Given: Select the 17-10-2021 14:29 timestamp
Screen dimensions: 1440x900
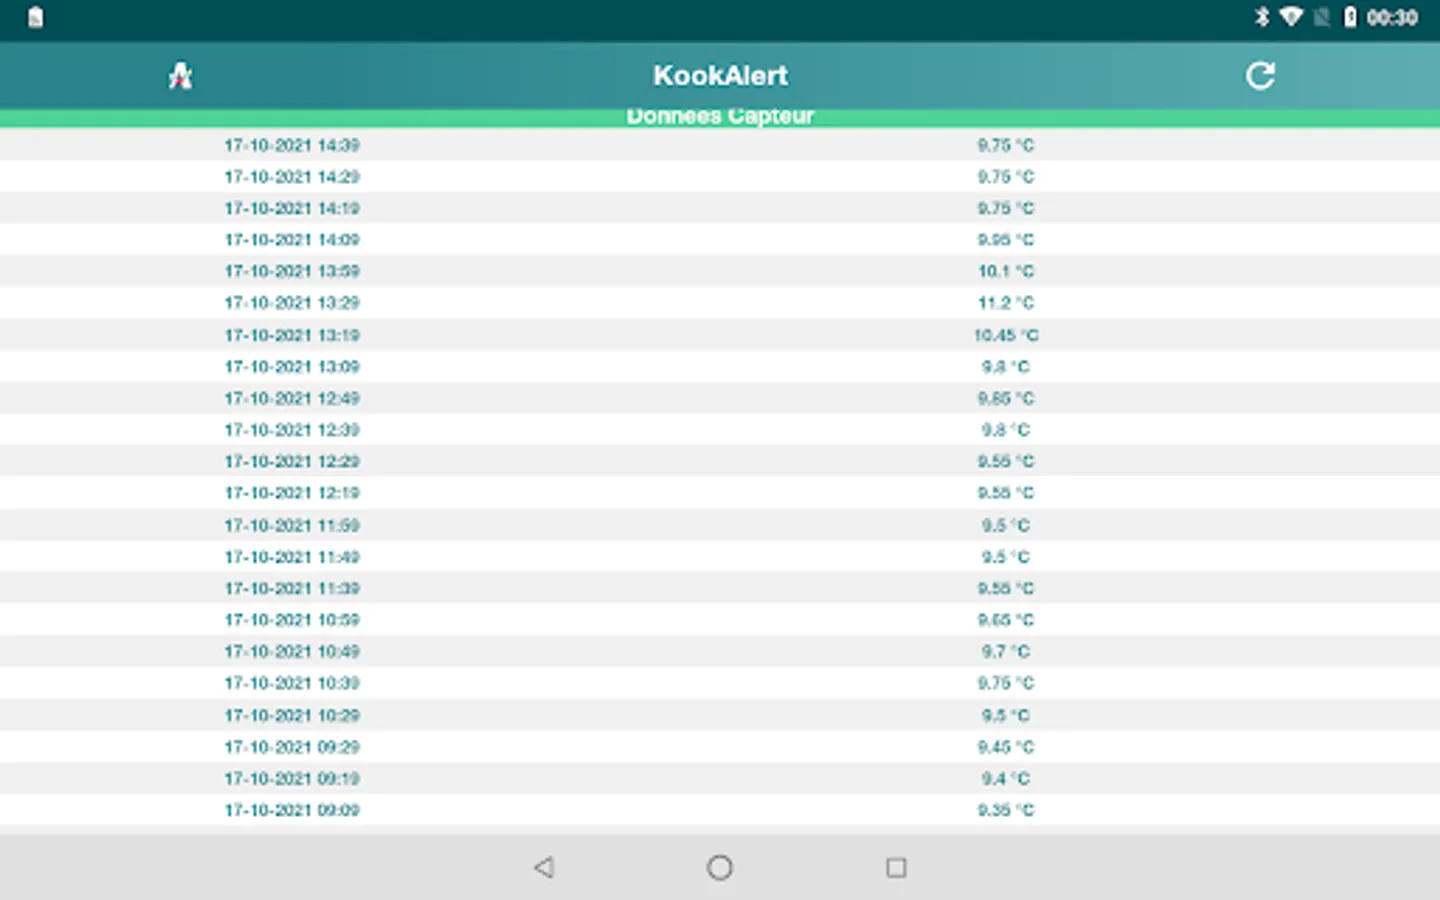Looking at the screenshot, I should [292, 177].
